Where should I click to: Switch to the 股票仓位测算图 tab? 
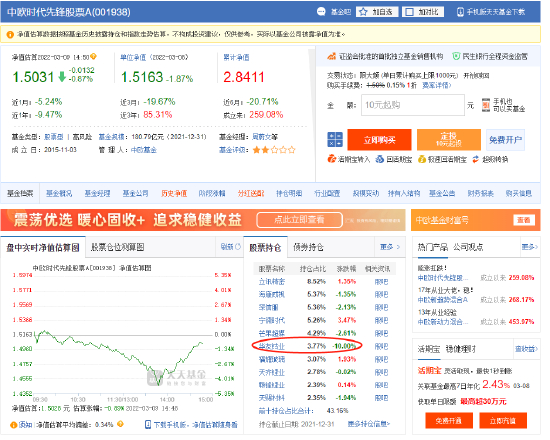point(118,247)
